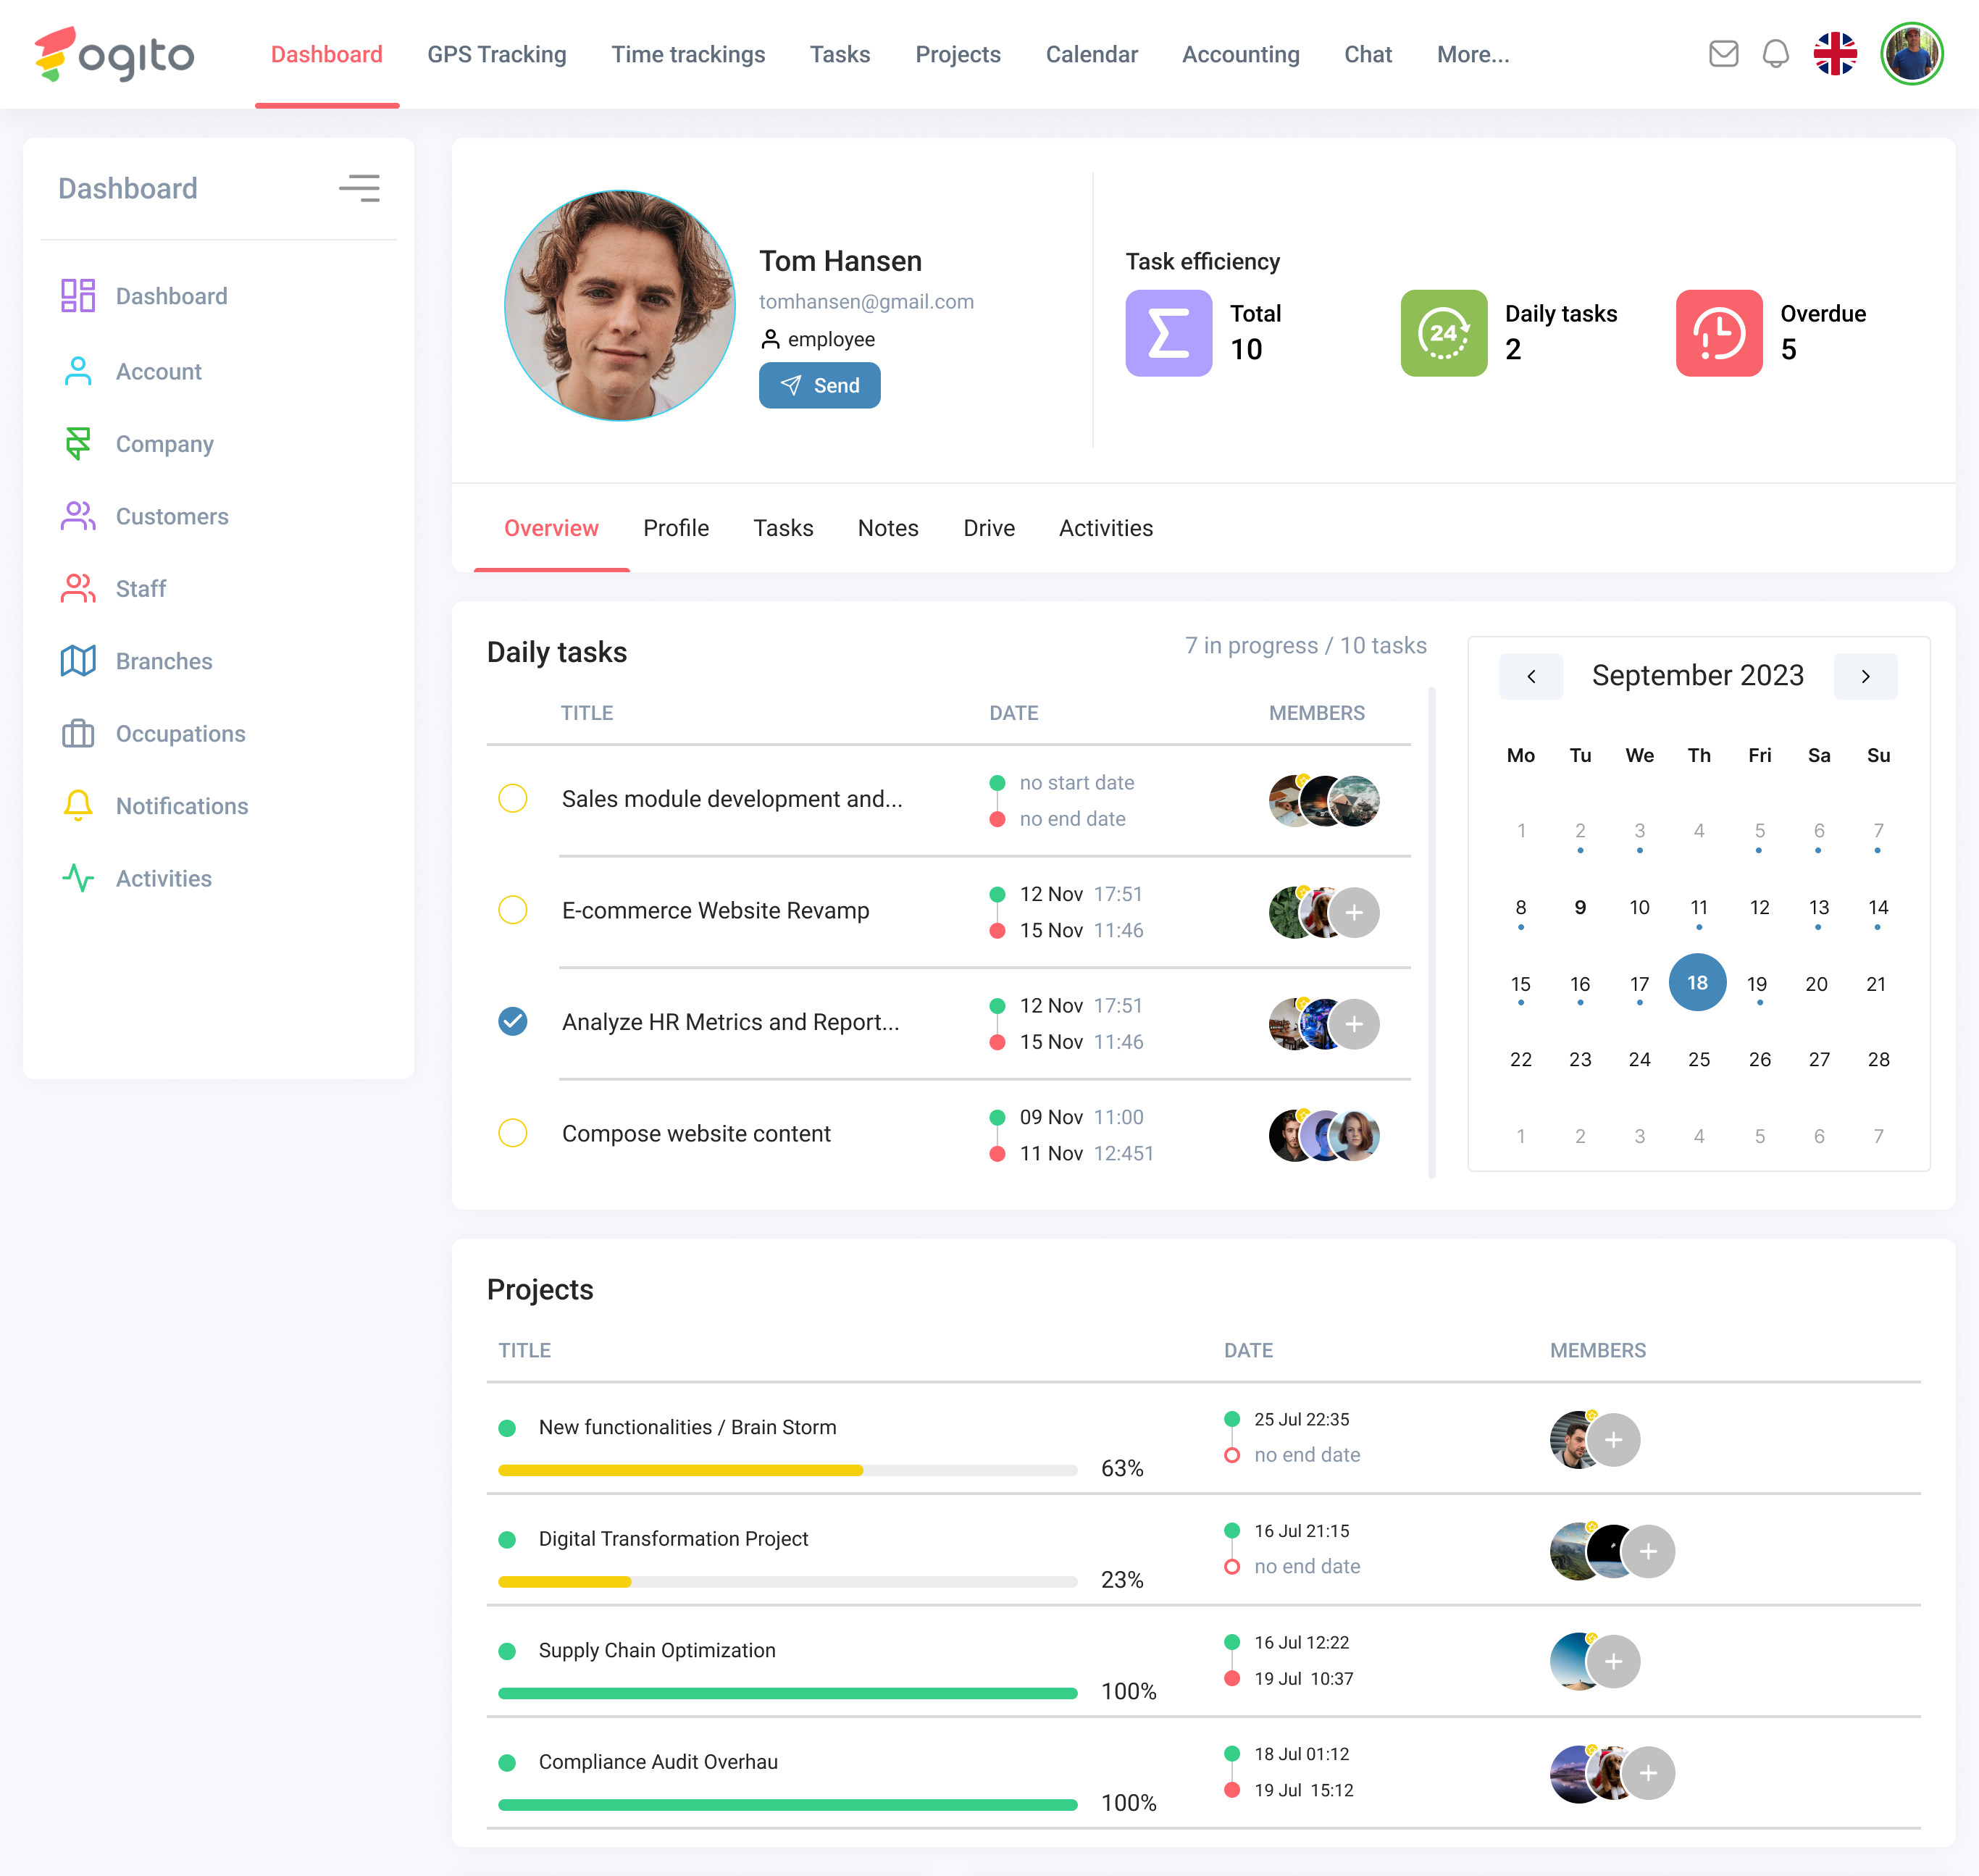This screenshot has height=1876, width=1979.
Task: Advance calendar to next month
Action: tap(1865, 677)
